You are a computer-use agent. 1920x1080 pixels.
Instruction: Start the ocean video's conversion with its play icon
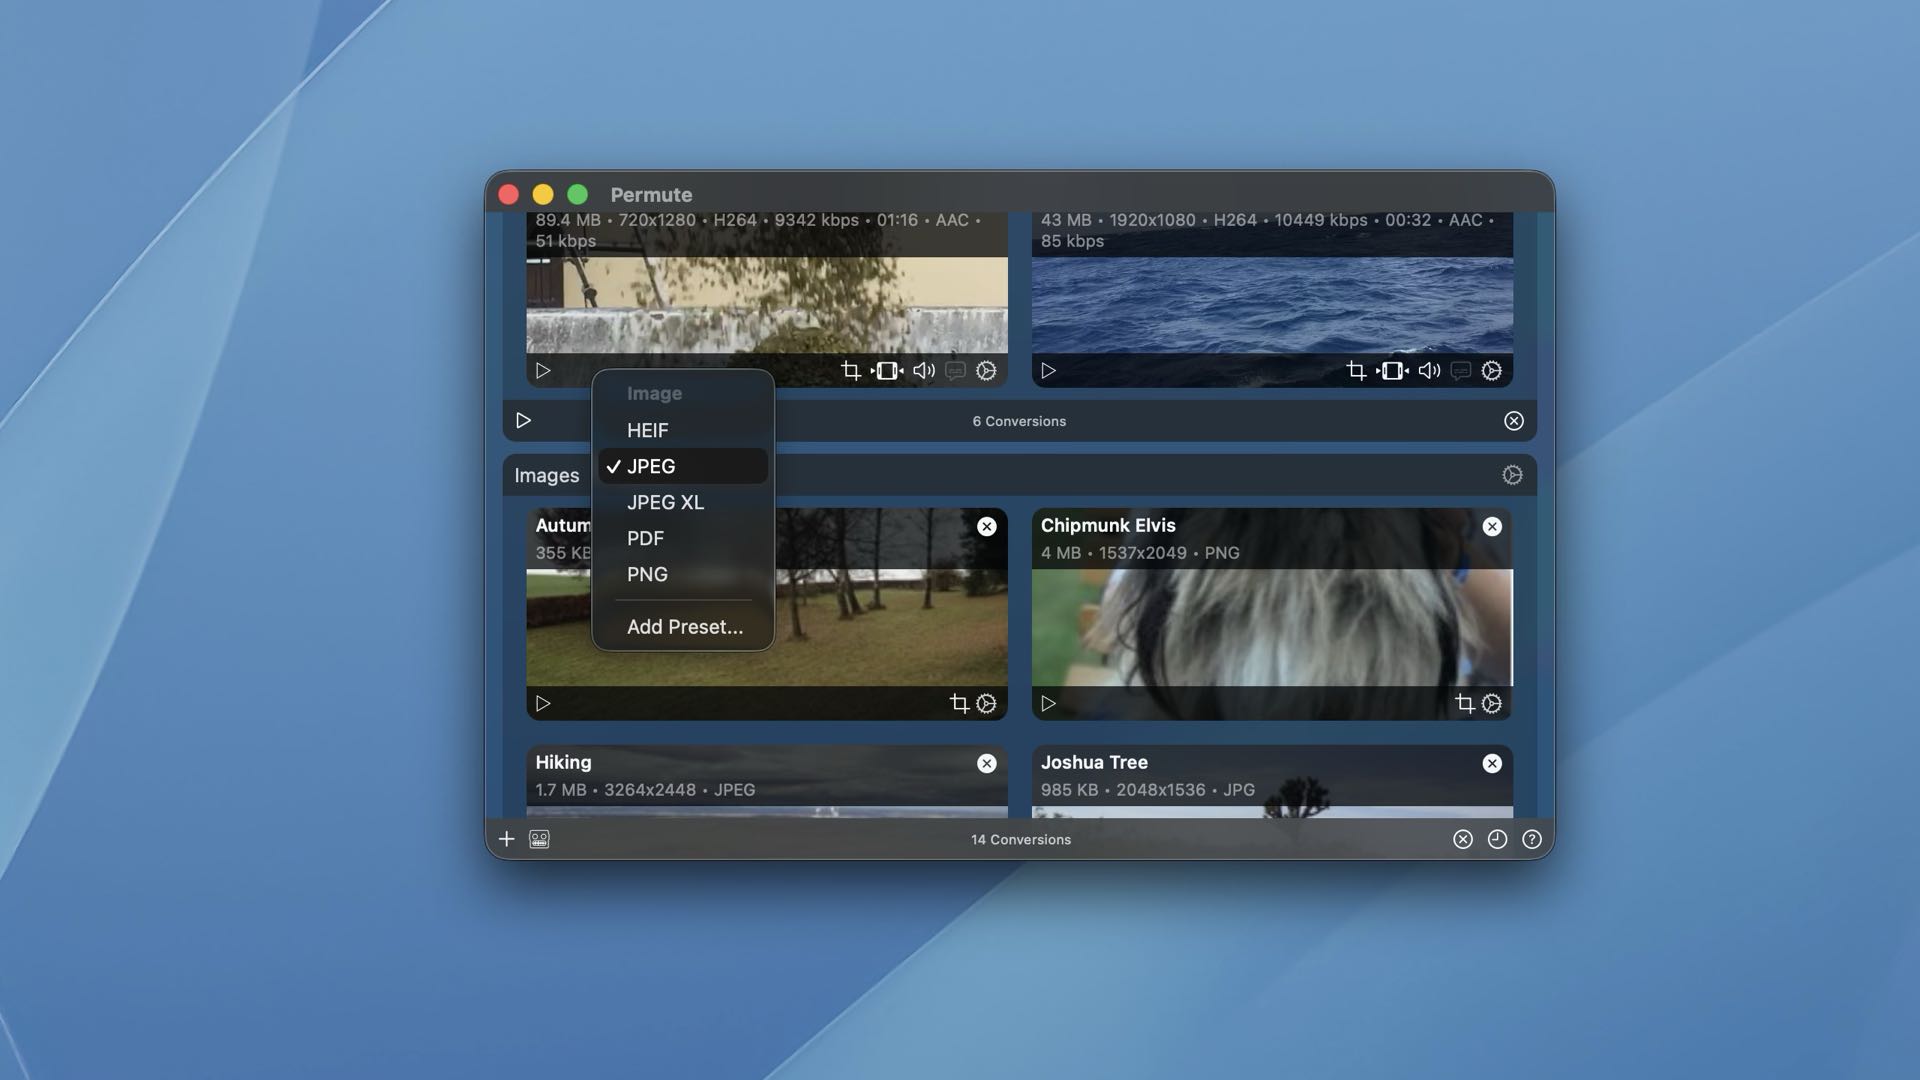[1048, 371]
